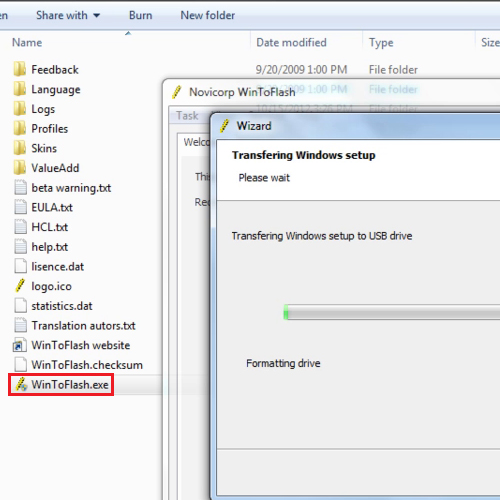Click the lisence.dat file icon
500x500 pixels.
[x=20, y=266]
